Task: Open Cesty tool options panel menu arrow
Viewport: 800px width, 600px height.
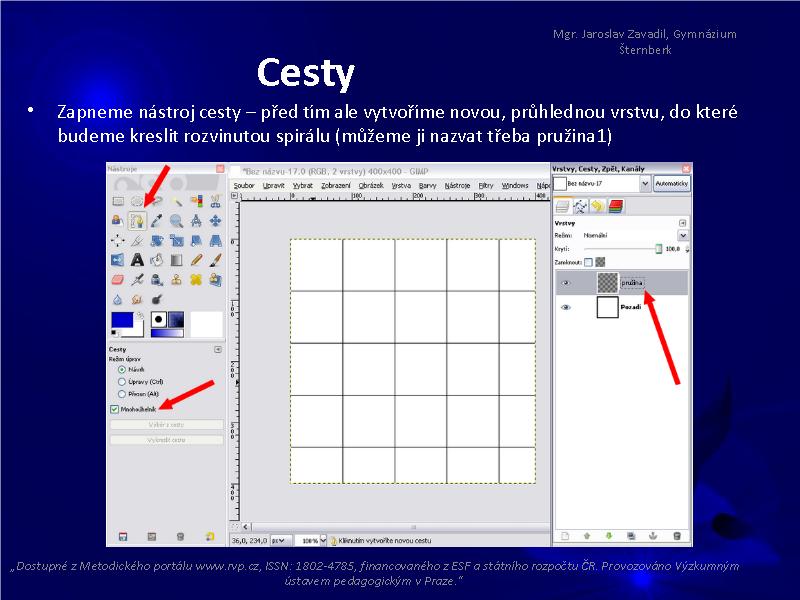Action: click(x=218, y=349)
